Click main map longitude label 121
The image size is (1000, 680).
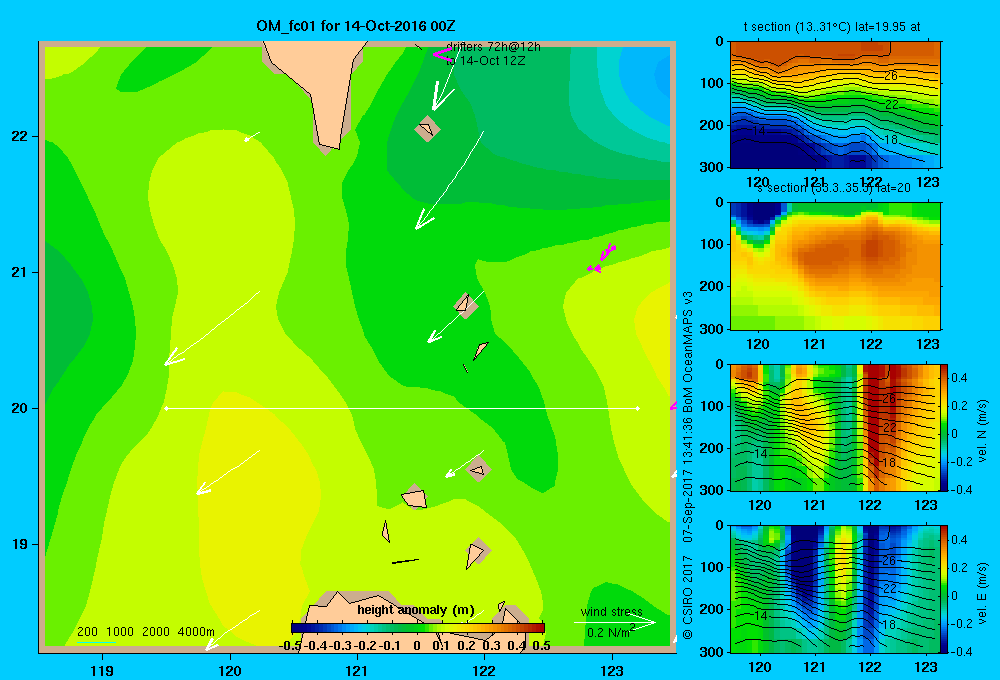[x=357, y=670]
